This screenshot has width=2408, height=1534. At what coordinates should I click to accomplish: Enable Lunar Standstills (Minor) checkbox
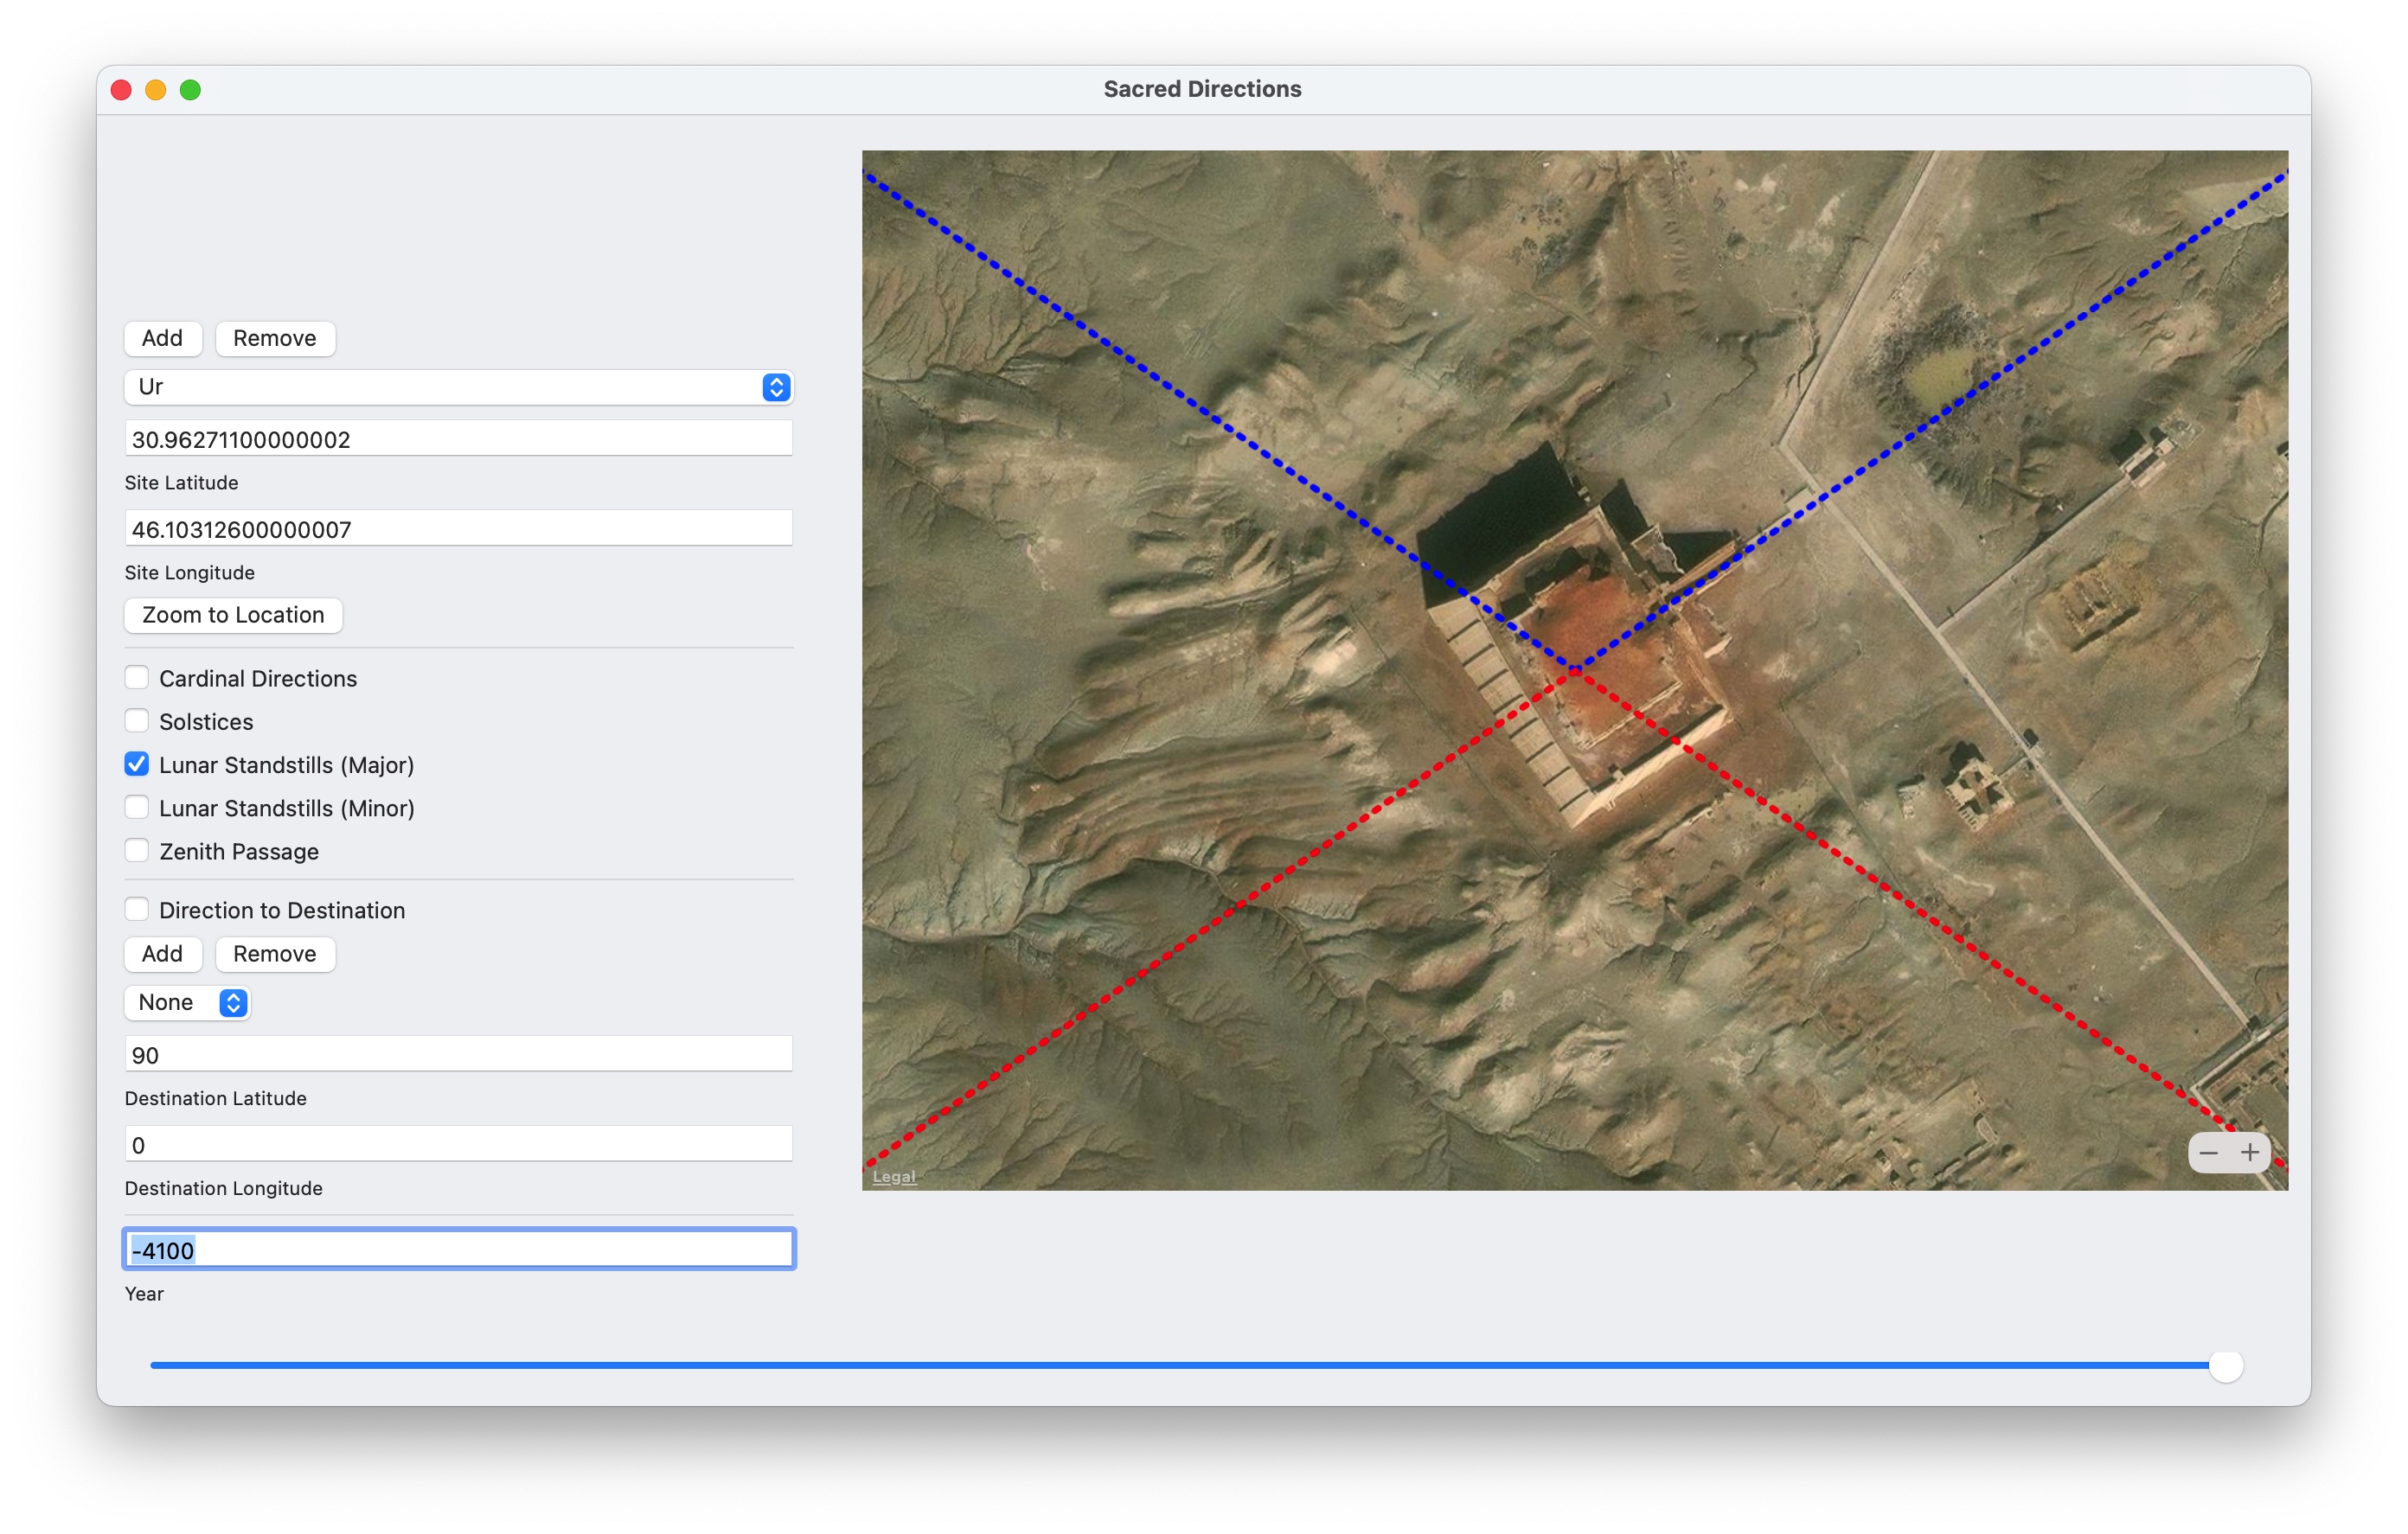click(137, 808)
